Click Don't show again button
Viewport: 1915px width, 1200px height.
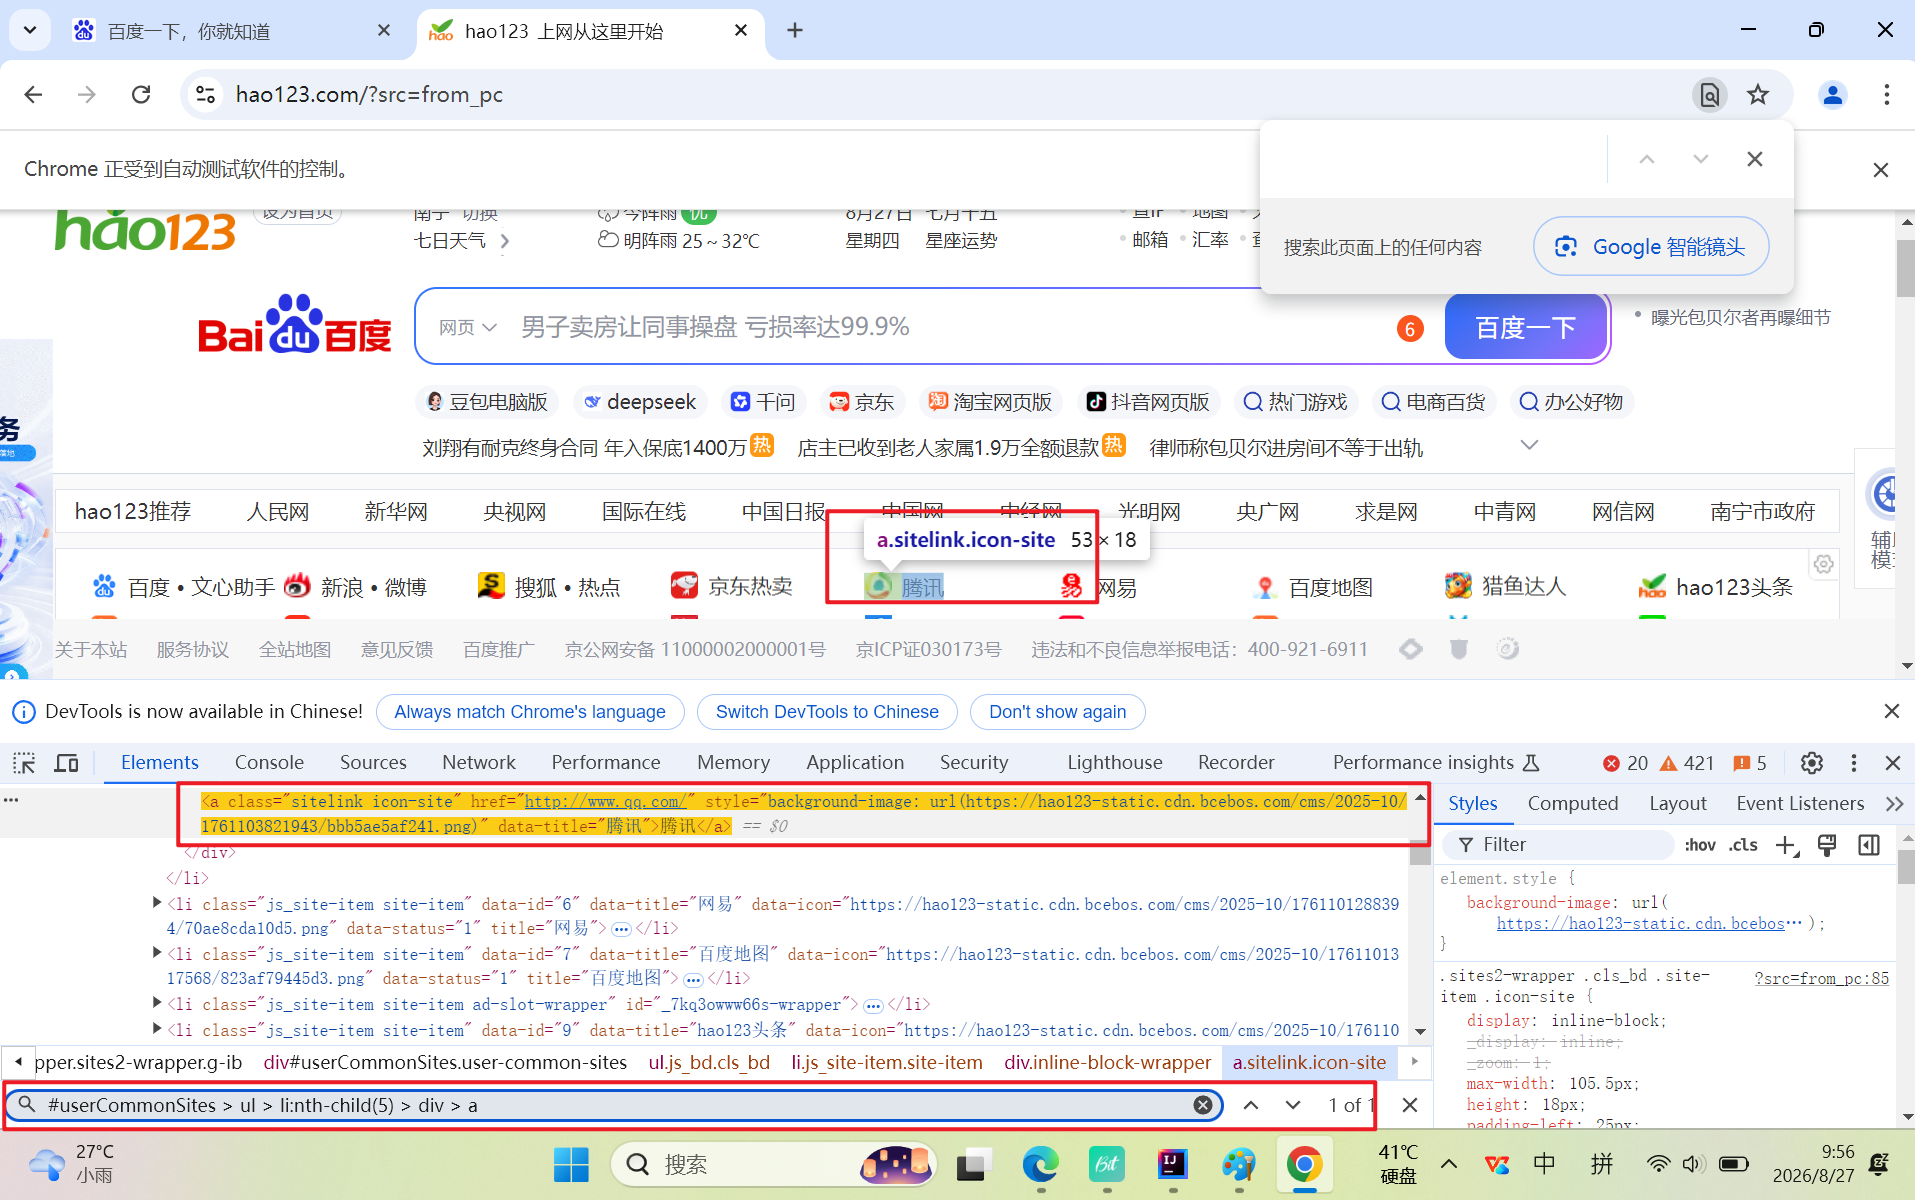tap(1057, 712)
